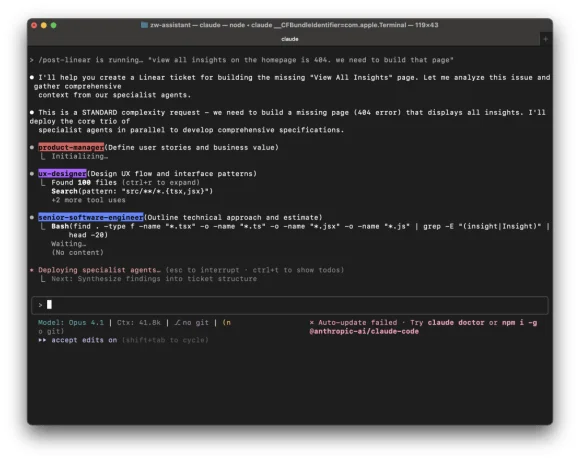
Task: Click the 'Model: Opus 4.1' status entry
Action: click(x=71, y=323)
